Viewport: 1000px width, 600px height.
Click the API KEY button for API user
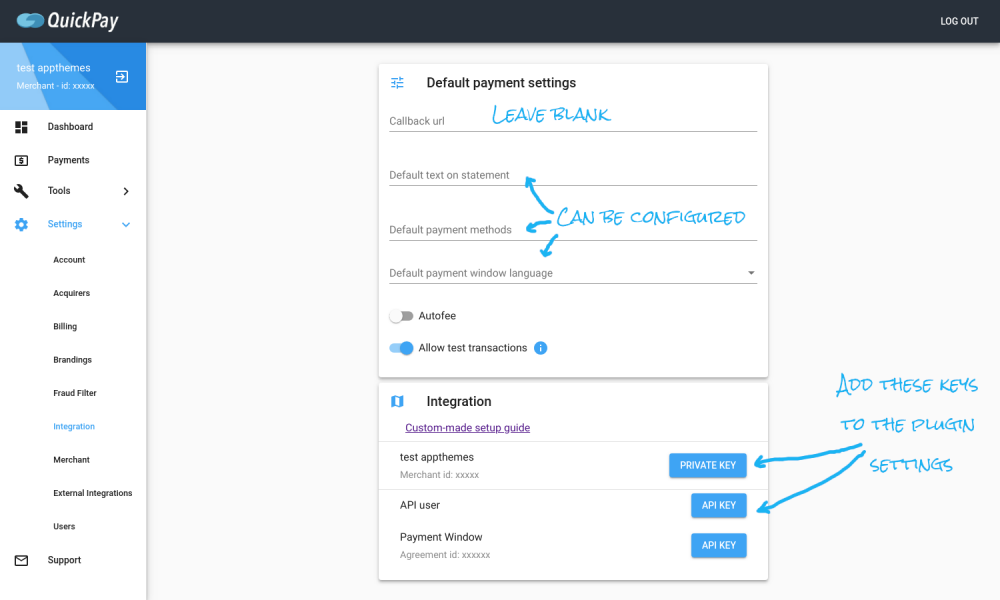pyautogui.click(x=719, y=505)
